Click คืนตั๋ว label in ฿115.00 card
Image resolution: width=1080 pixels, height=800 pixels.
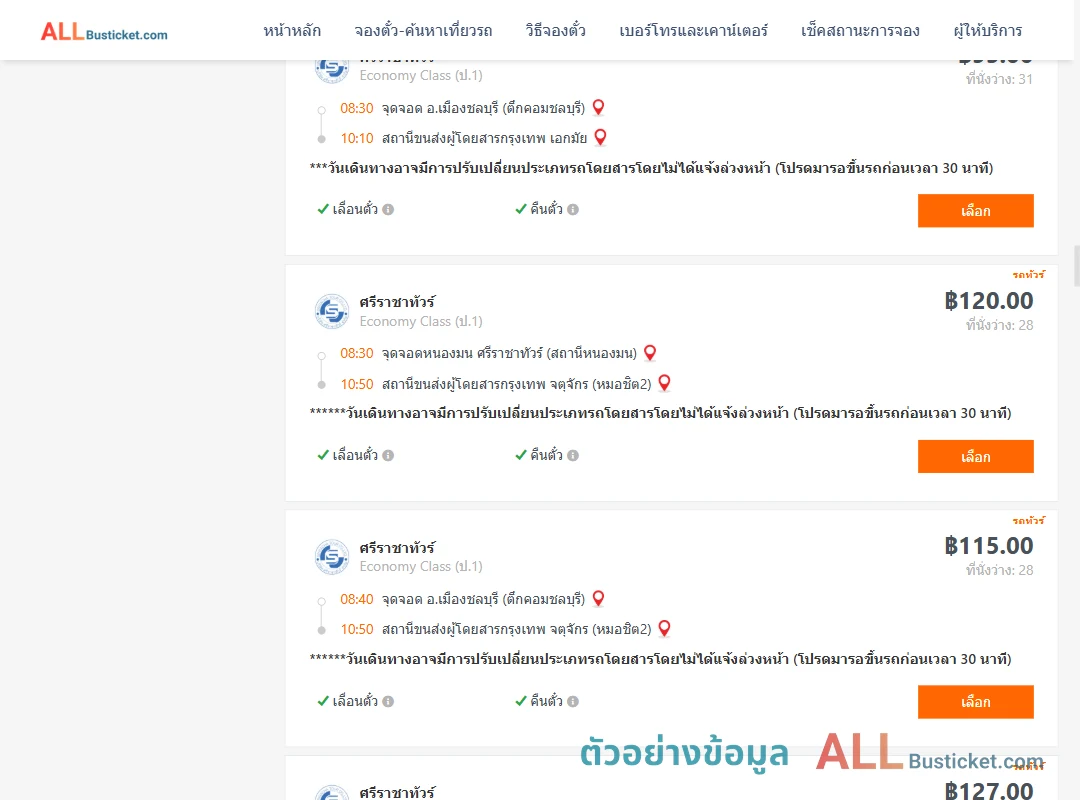click(546, 701)
